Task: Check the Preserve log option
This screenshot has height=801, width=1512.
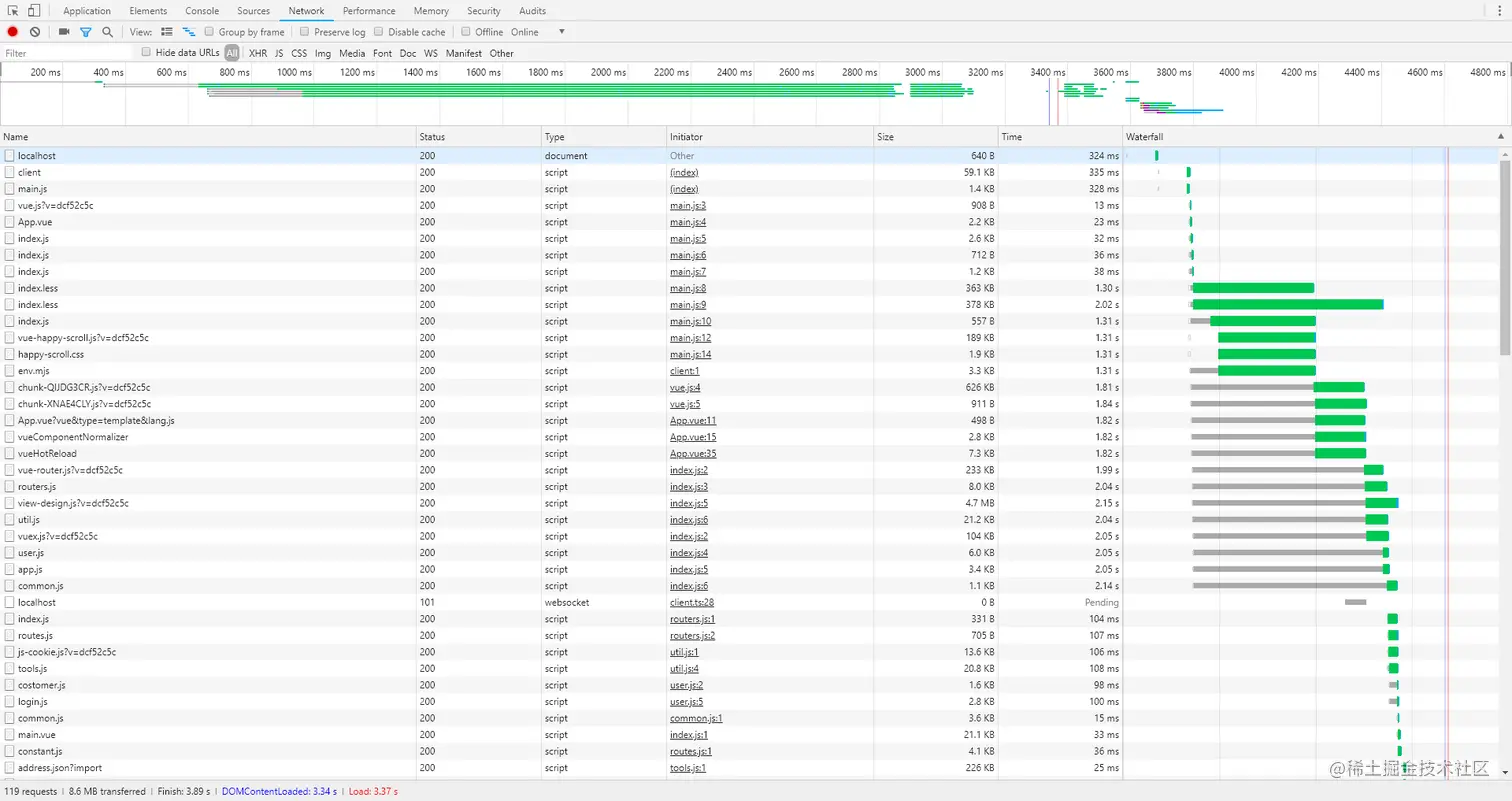Action: coord(305,32)
